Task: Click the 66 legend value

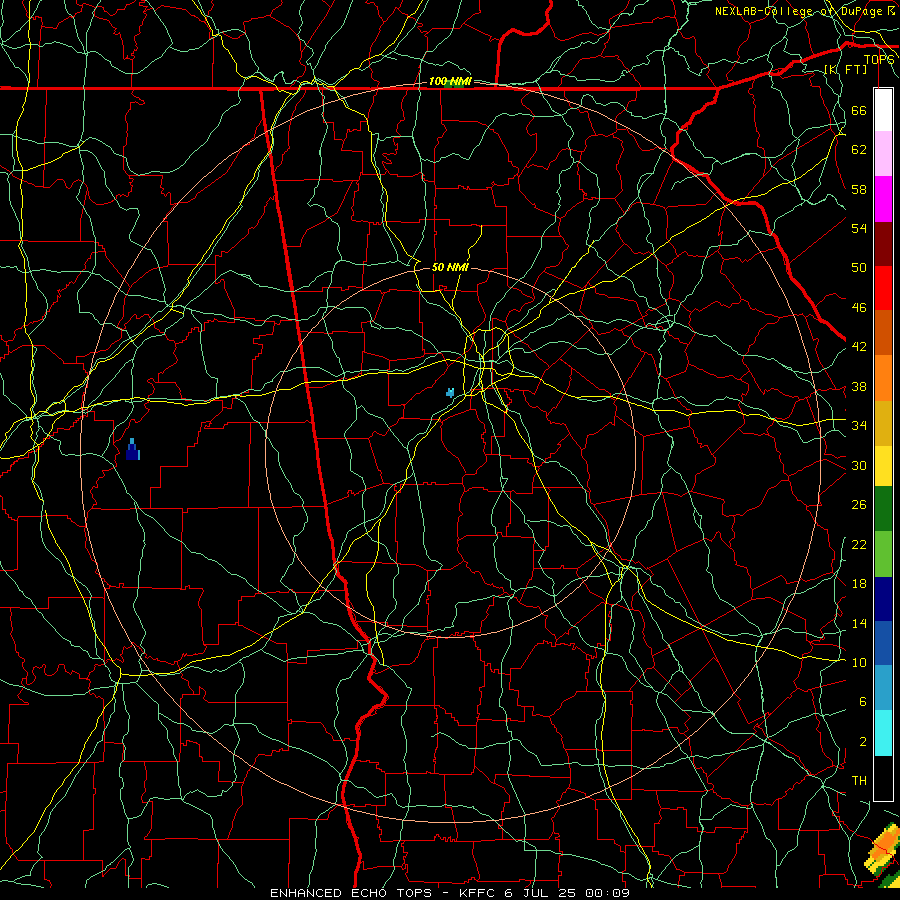Action: 859,110
